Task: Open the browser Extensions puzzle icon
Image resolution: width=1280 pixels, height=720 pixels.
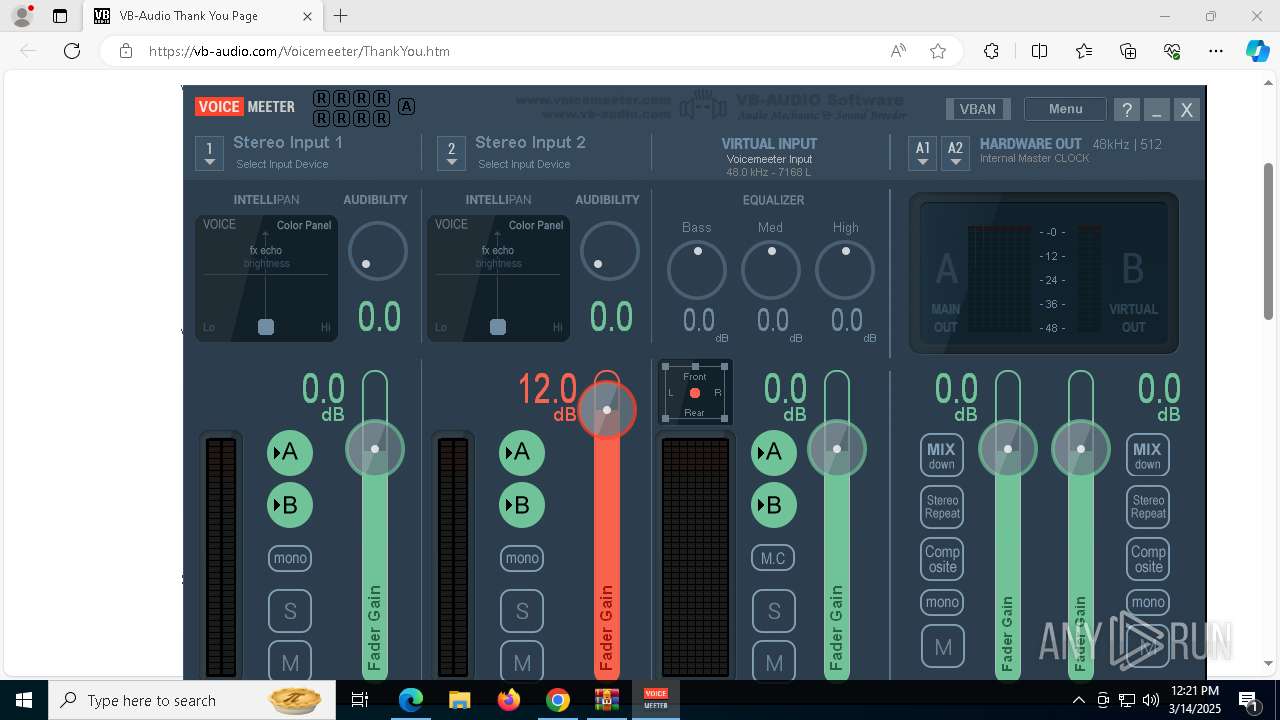Action: 991,51
